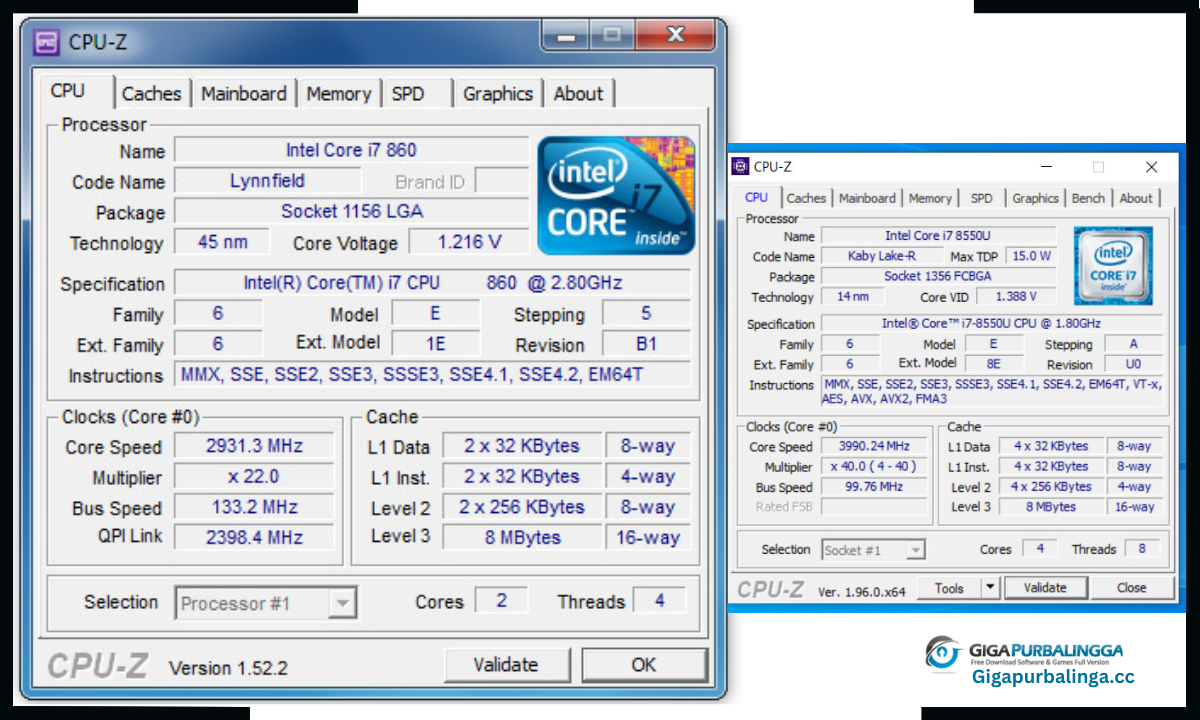Expand the Processor #1 selection dropdown
This screenshot has height=720, width=1200.
tap(342, 603)
